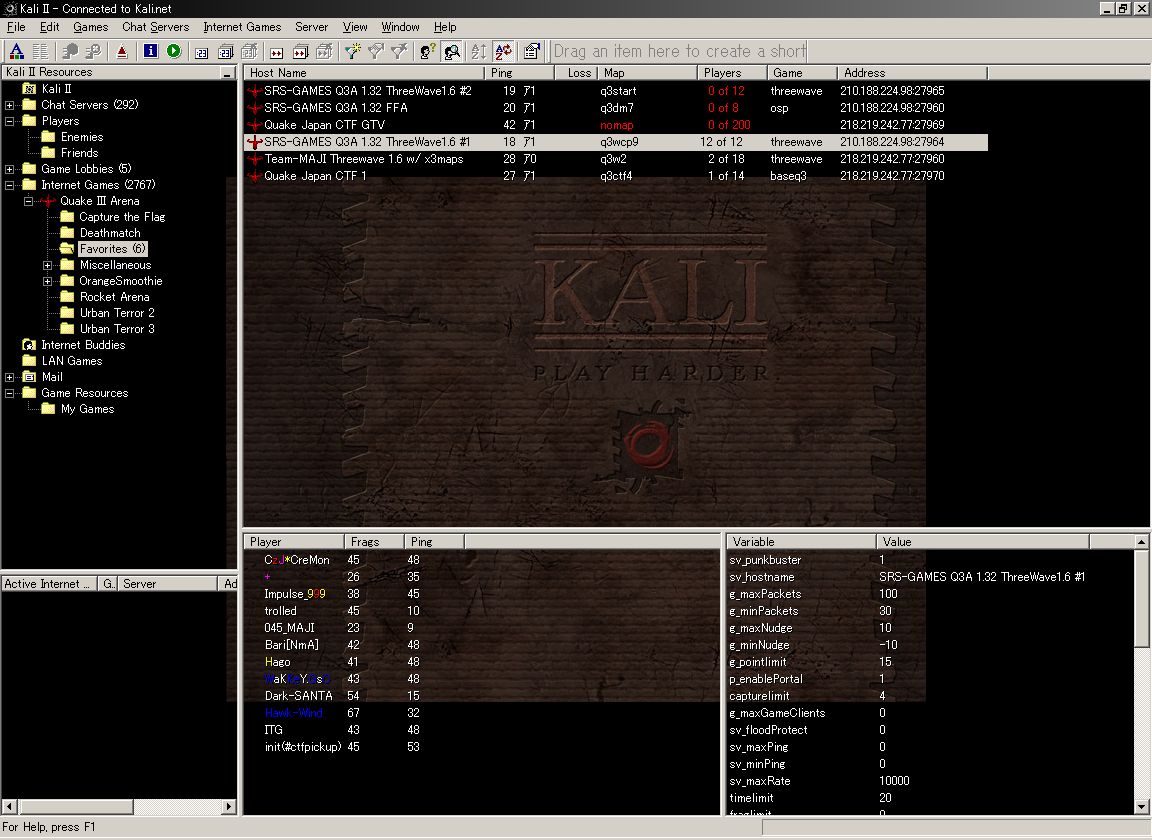Screen dimensions: 1152x840
Task: Click the funnel with sparkle new filter icon
Action: click(353, 51)
